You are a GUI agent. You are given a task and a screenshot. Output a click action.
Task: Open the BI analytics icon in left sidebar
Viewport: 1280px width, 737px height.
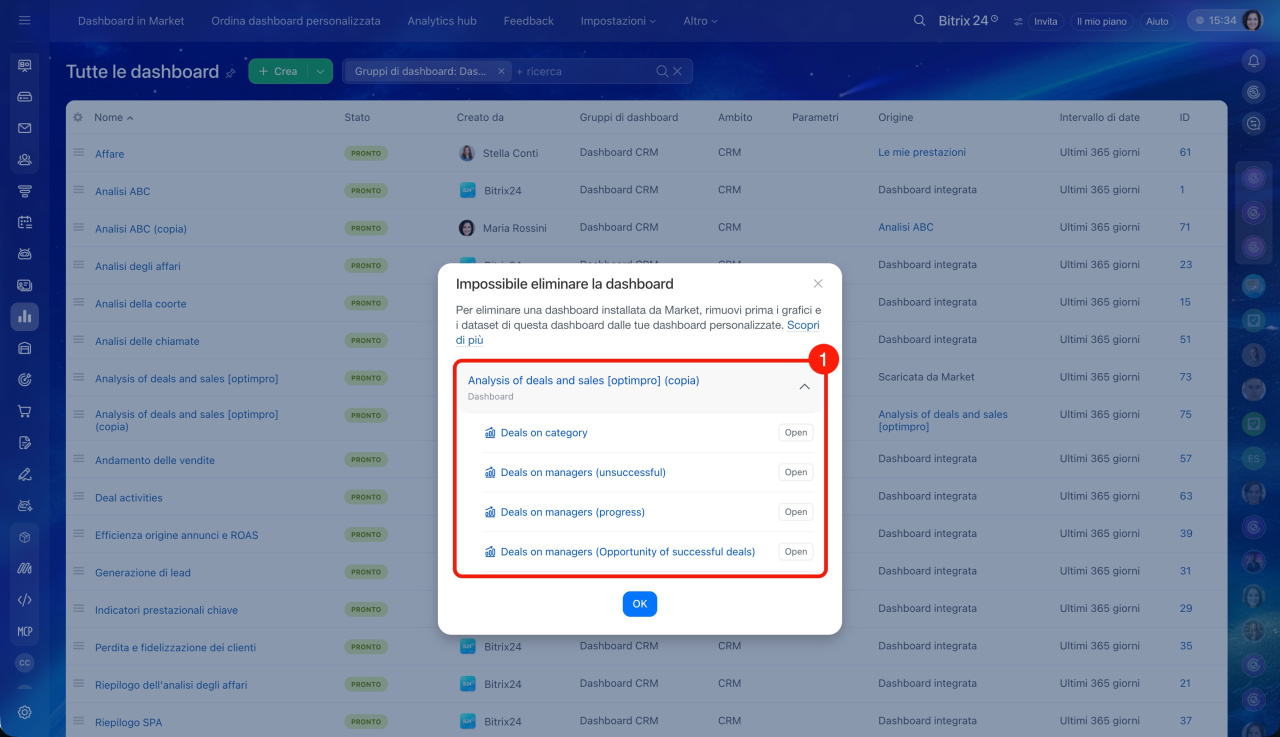[x=25, y=316]
